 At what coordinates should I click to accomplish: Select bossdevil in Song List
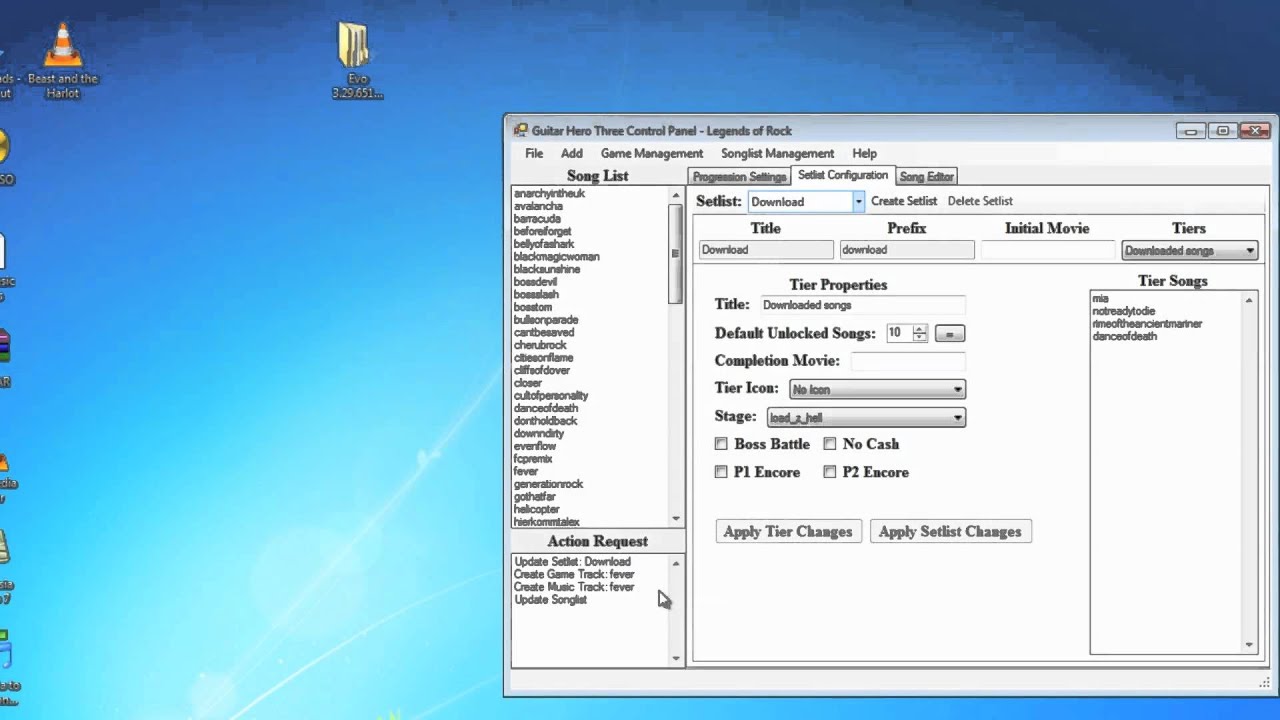click(535, 282)
